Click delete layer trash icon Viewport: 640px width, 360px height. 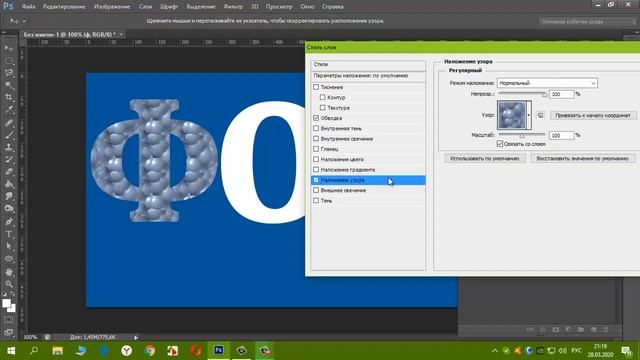(606, 329)
